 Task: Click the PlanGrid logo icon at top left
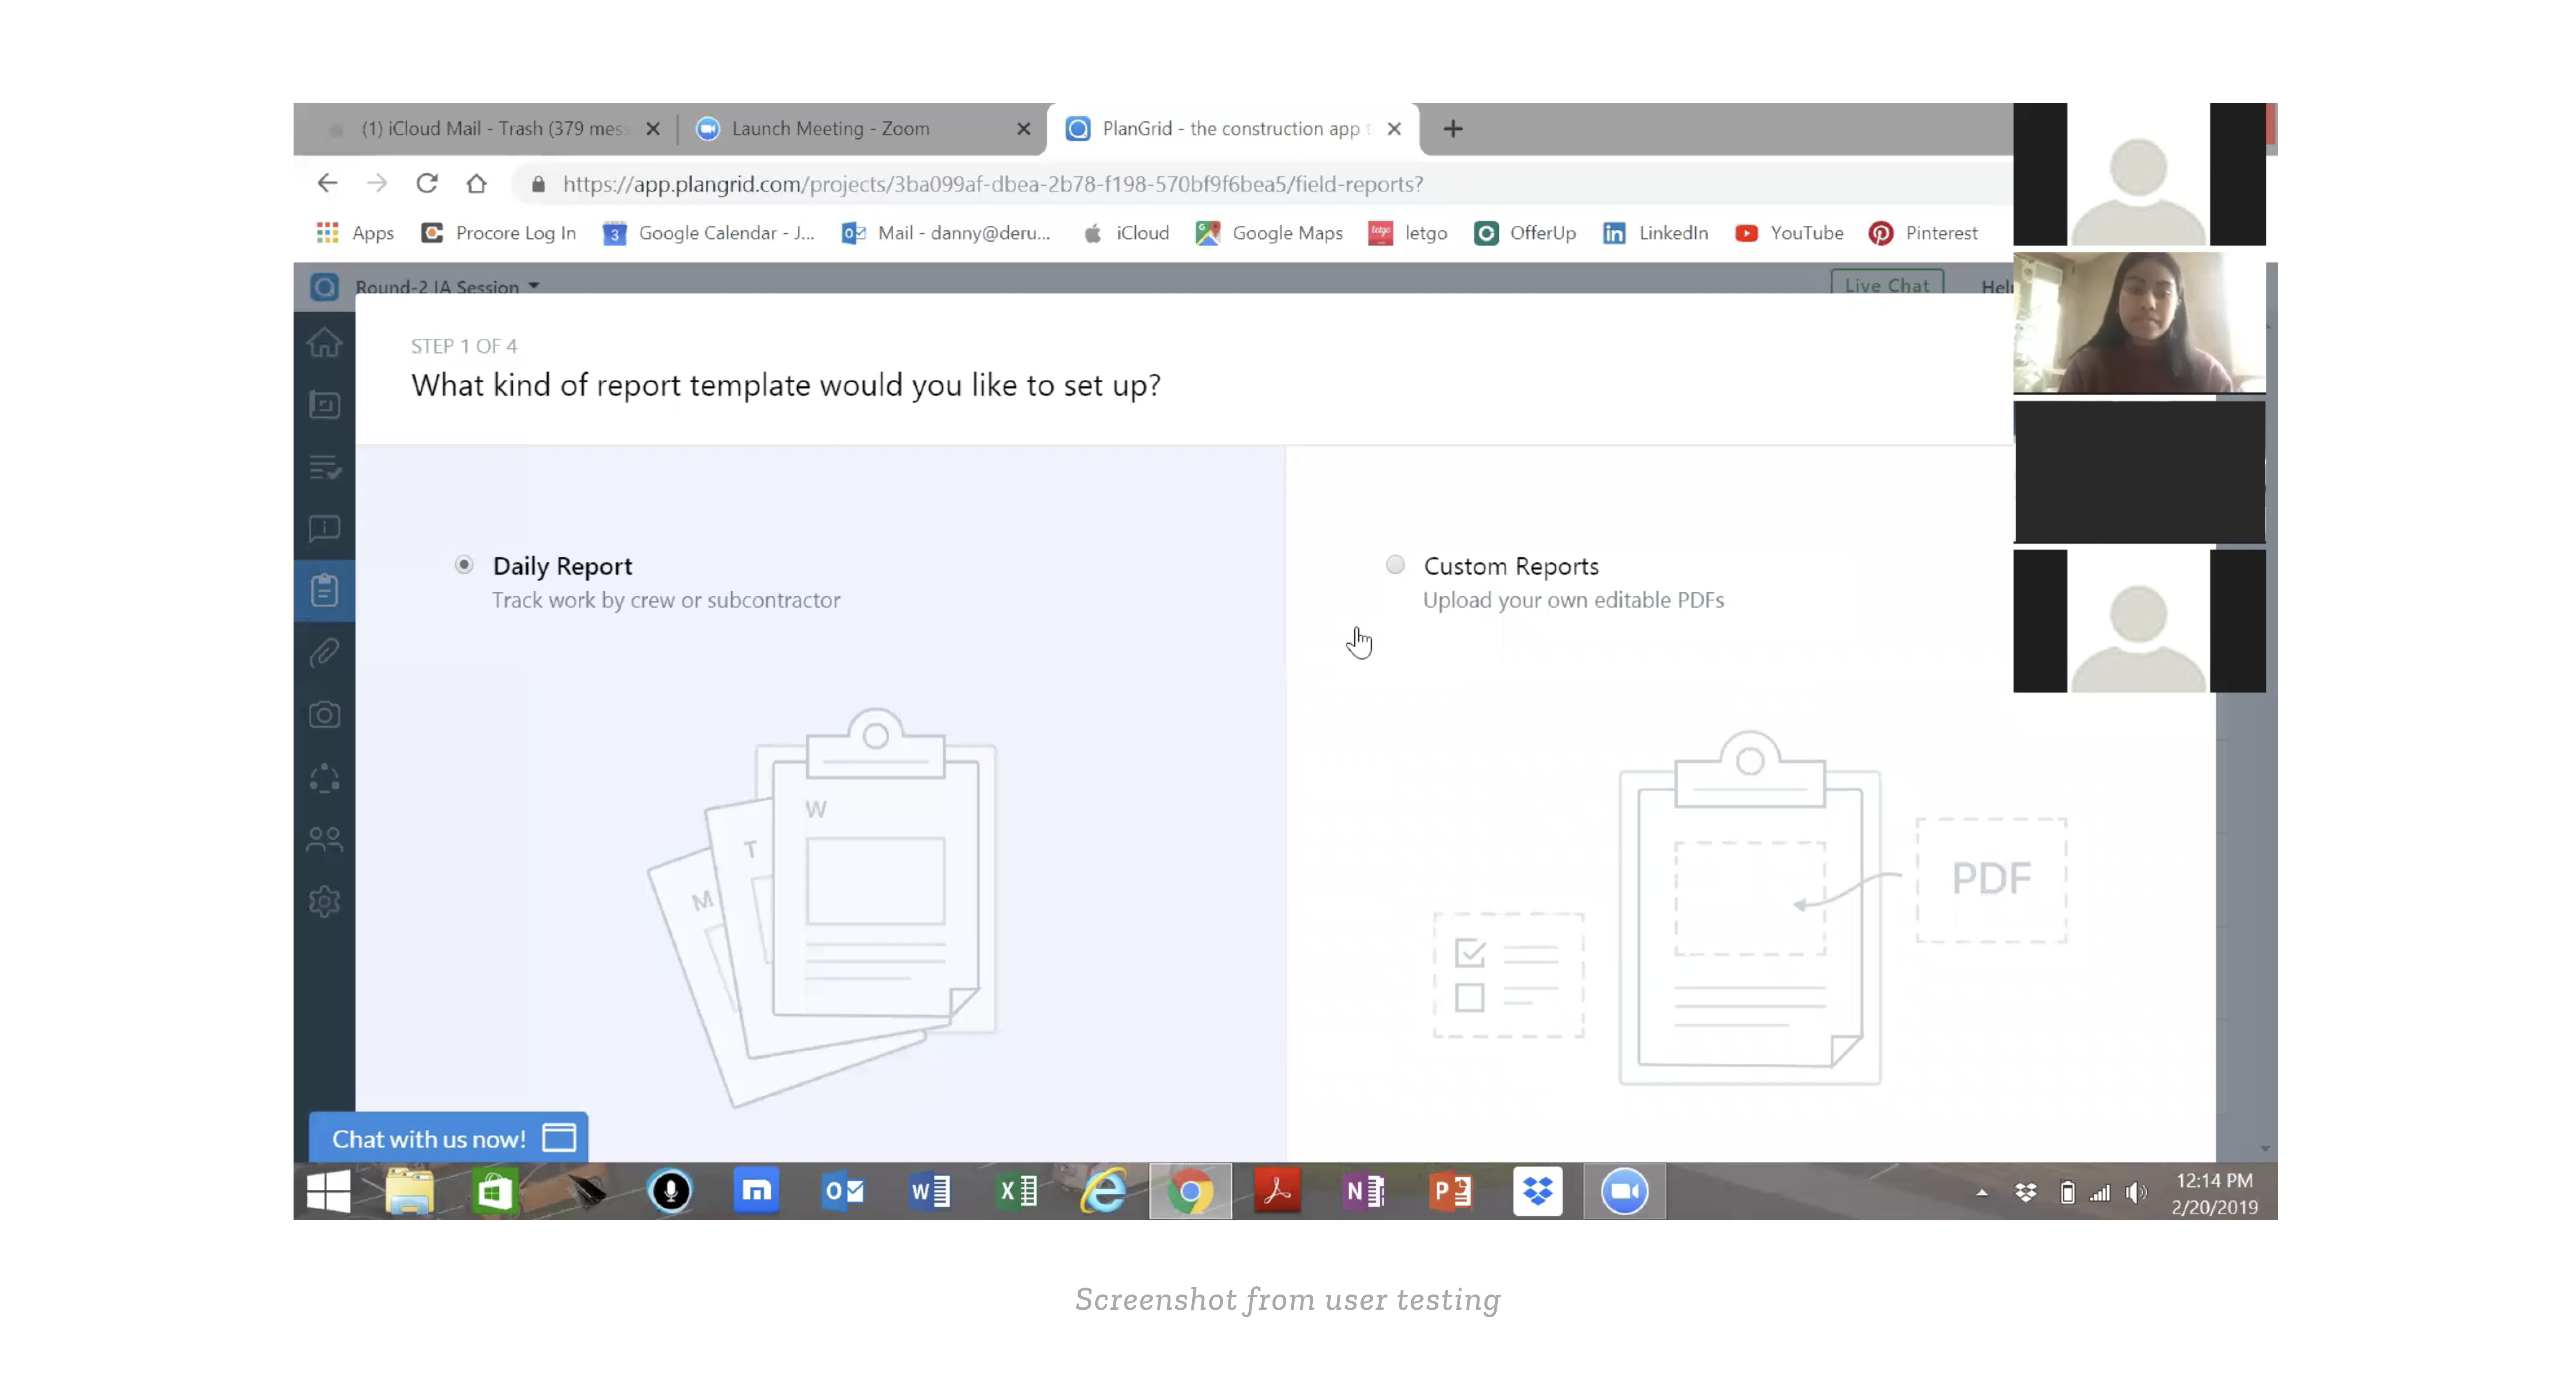pos(324,287)
